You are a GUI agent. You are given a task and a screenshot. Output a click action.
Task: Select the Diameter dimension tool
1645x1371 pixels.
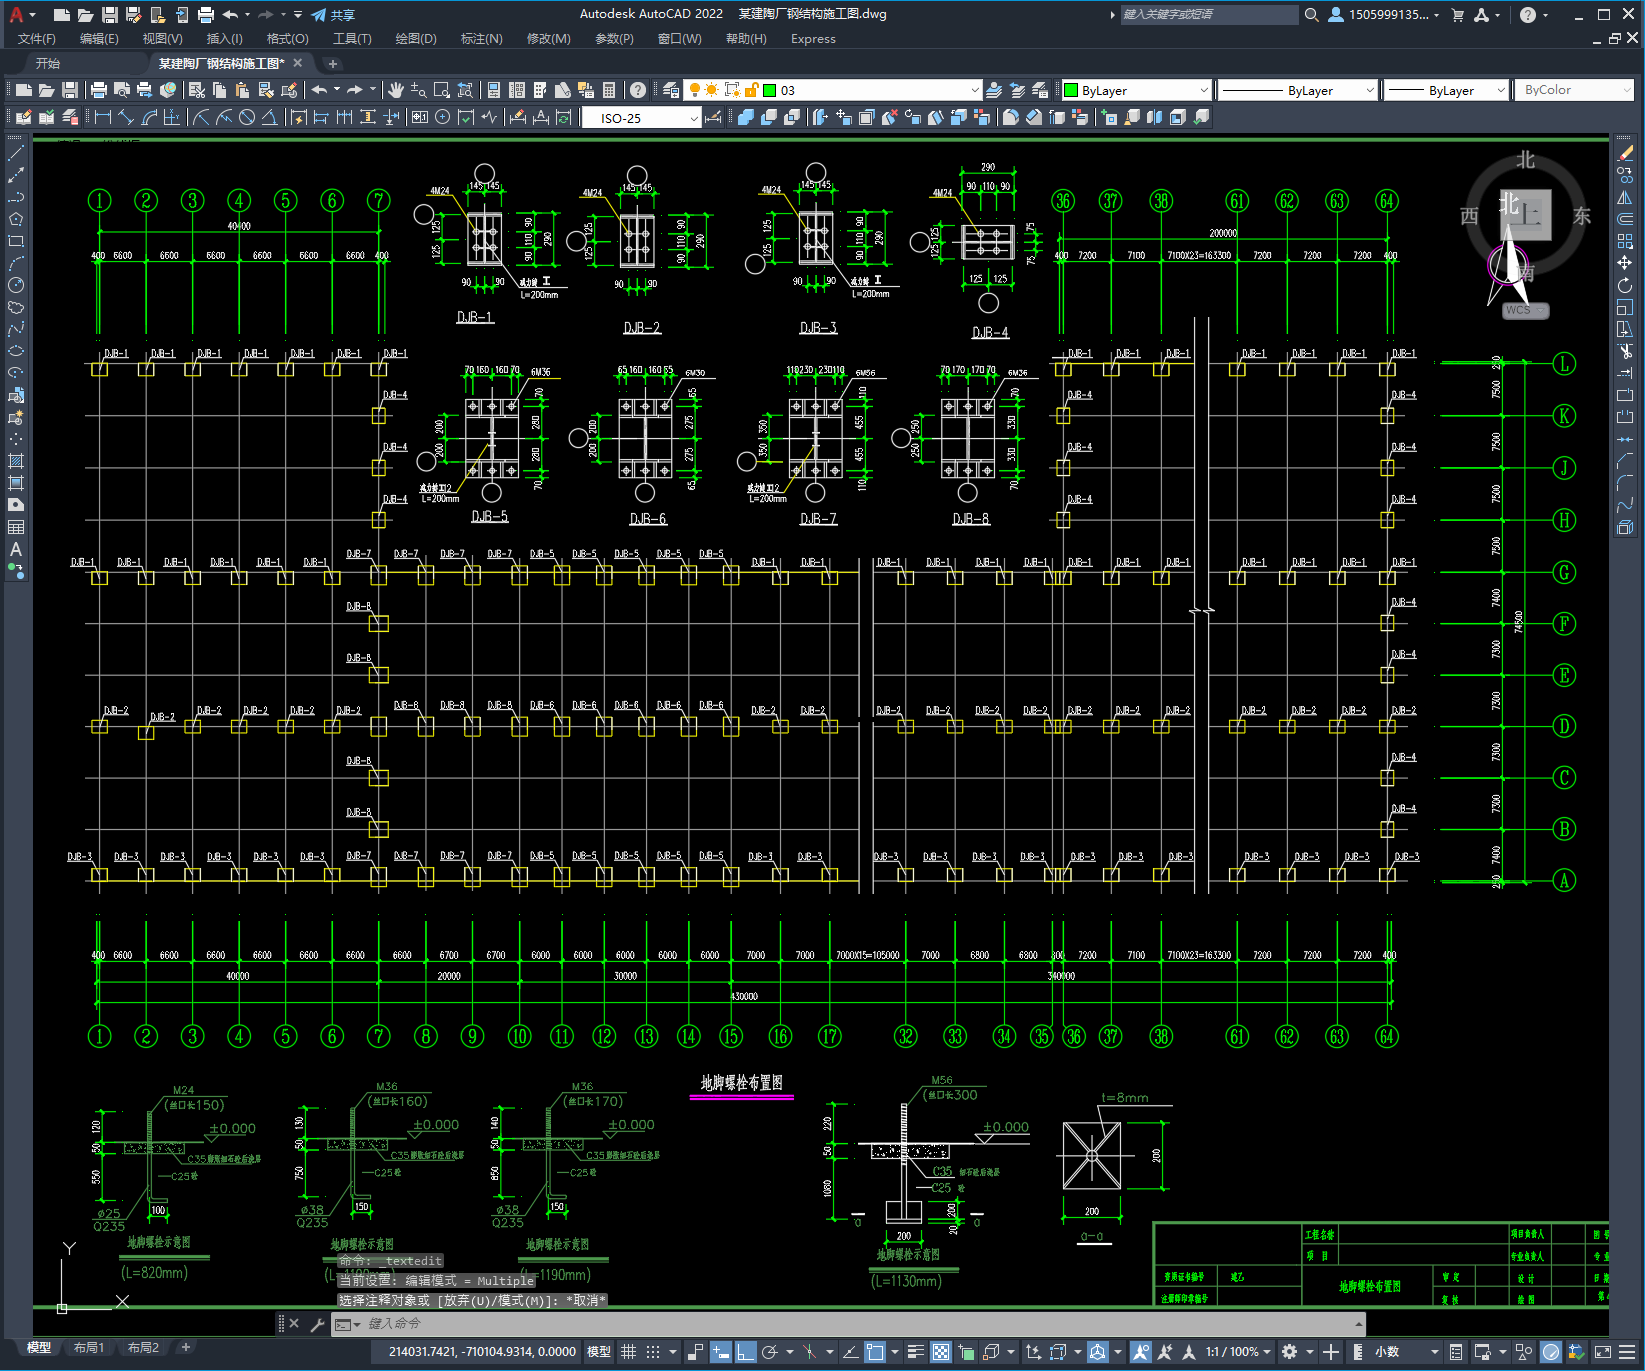point(247,117)
